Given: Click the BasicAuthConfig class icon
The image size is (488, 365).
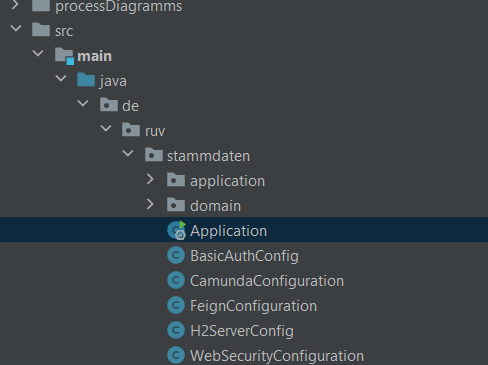Looking at the screenshot, I should click(x=176, y=255).
